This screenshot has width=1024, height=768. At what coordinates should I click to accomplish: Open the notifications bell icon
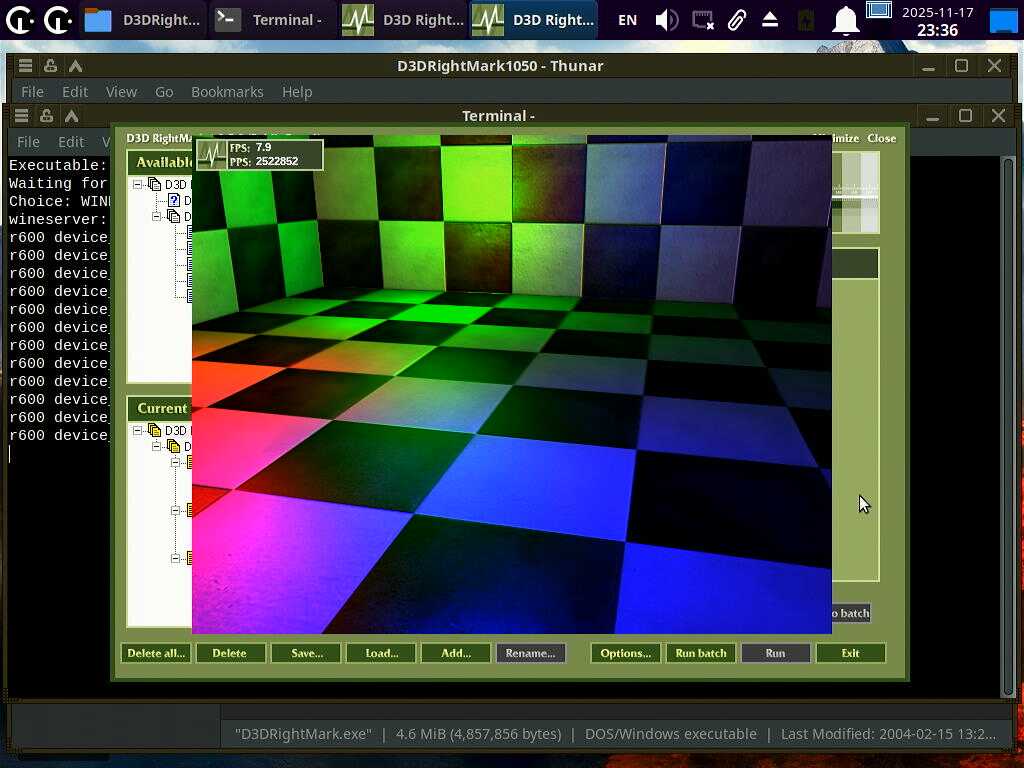[846, 20]
